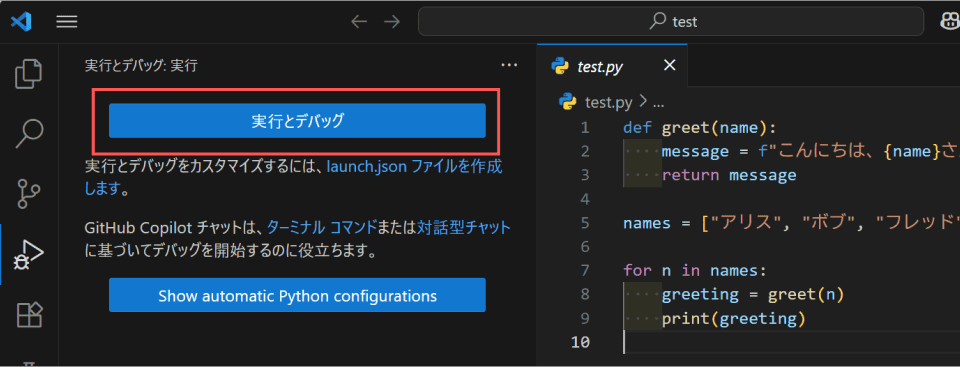Open the launch.json ファイルを作成します link
The height and width of the screenshot is (367, 960).
click(x=293, y=177)
